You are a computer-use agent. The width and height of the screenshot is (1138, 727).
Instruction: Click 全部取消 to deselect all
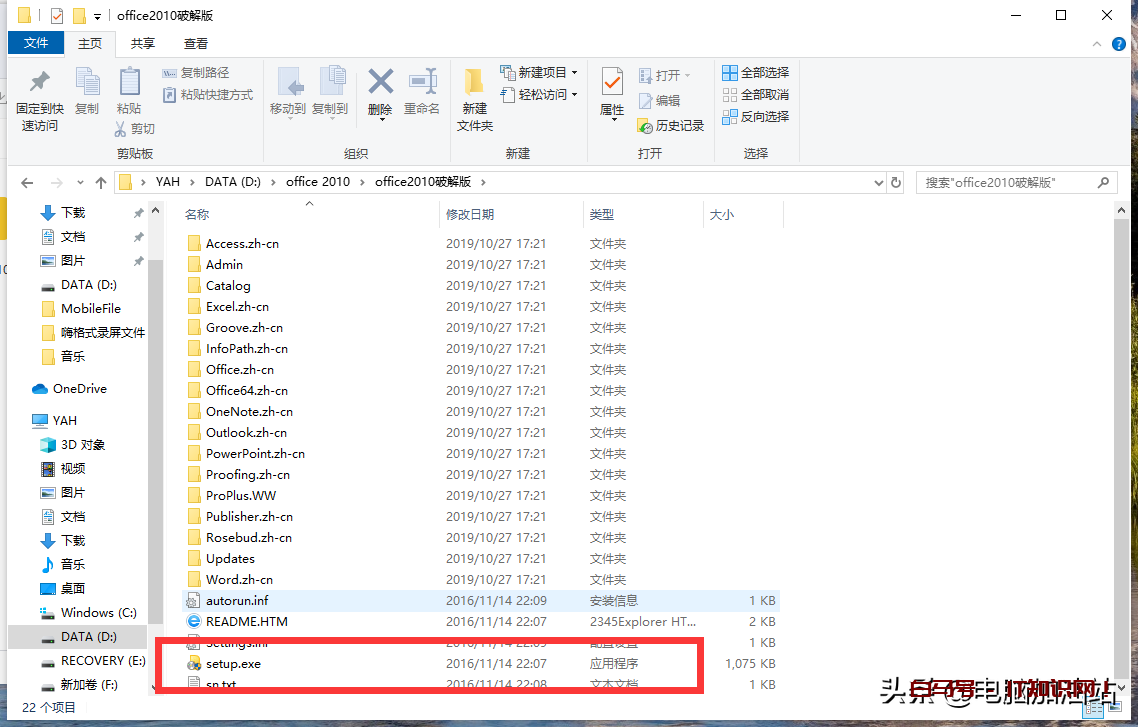(756, 95)
